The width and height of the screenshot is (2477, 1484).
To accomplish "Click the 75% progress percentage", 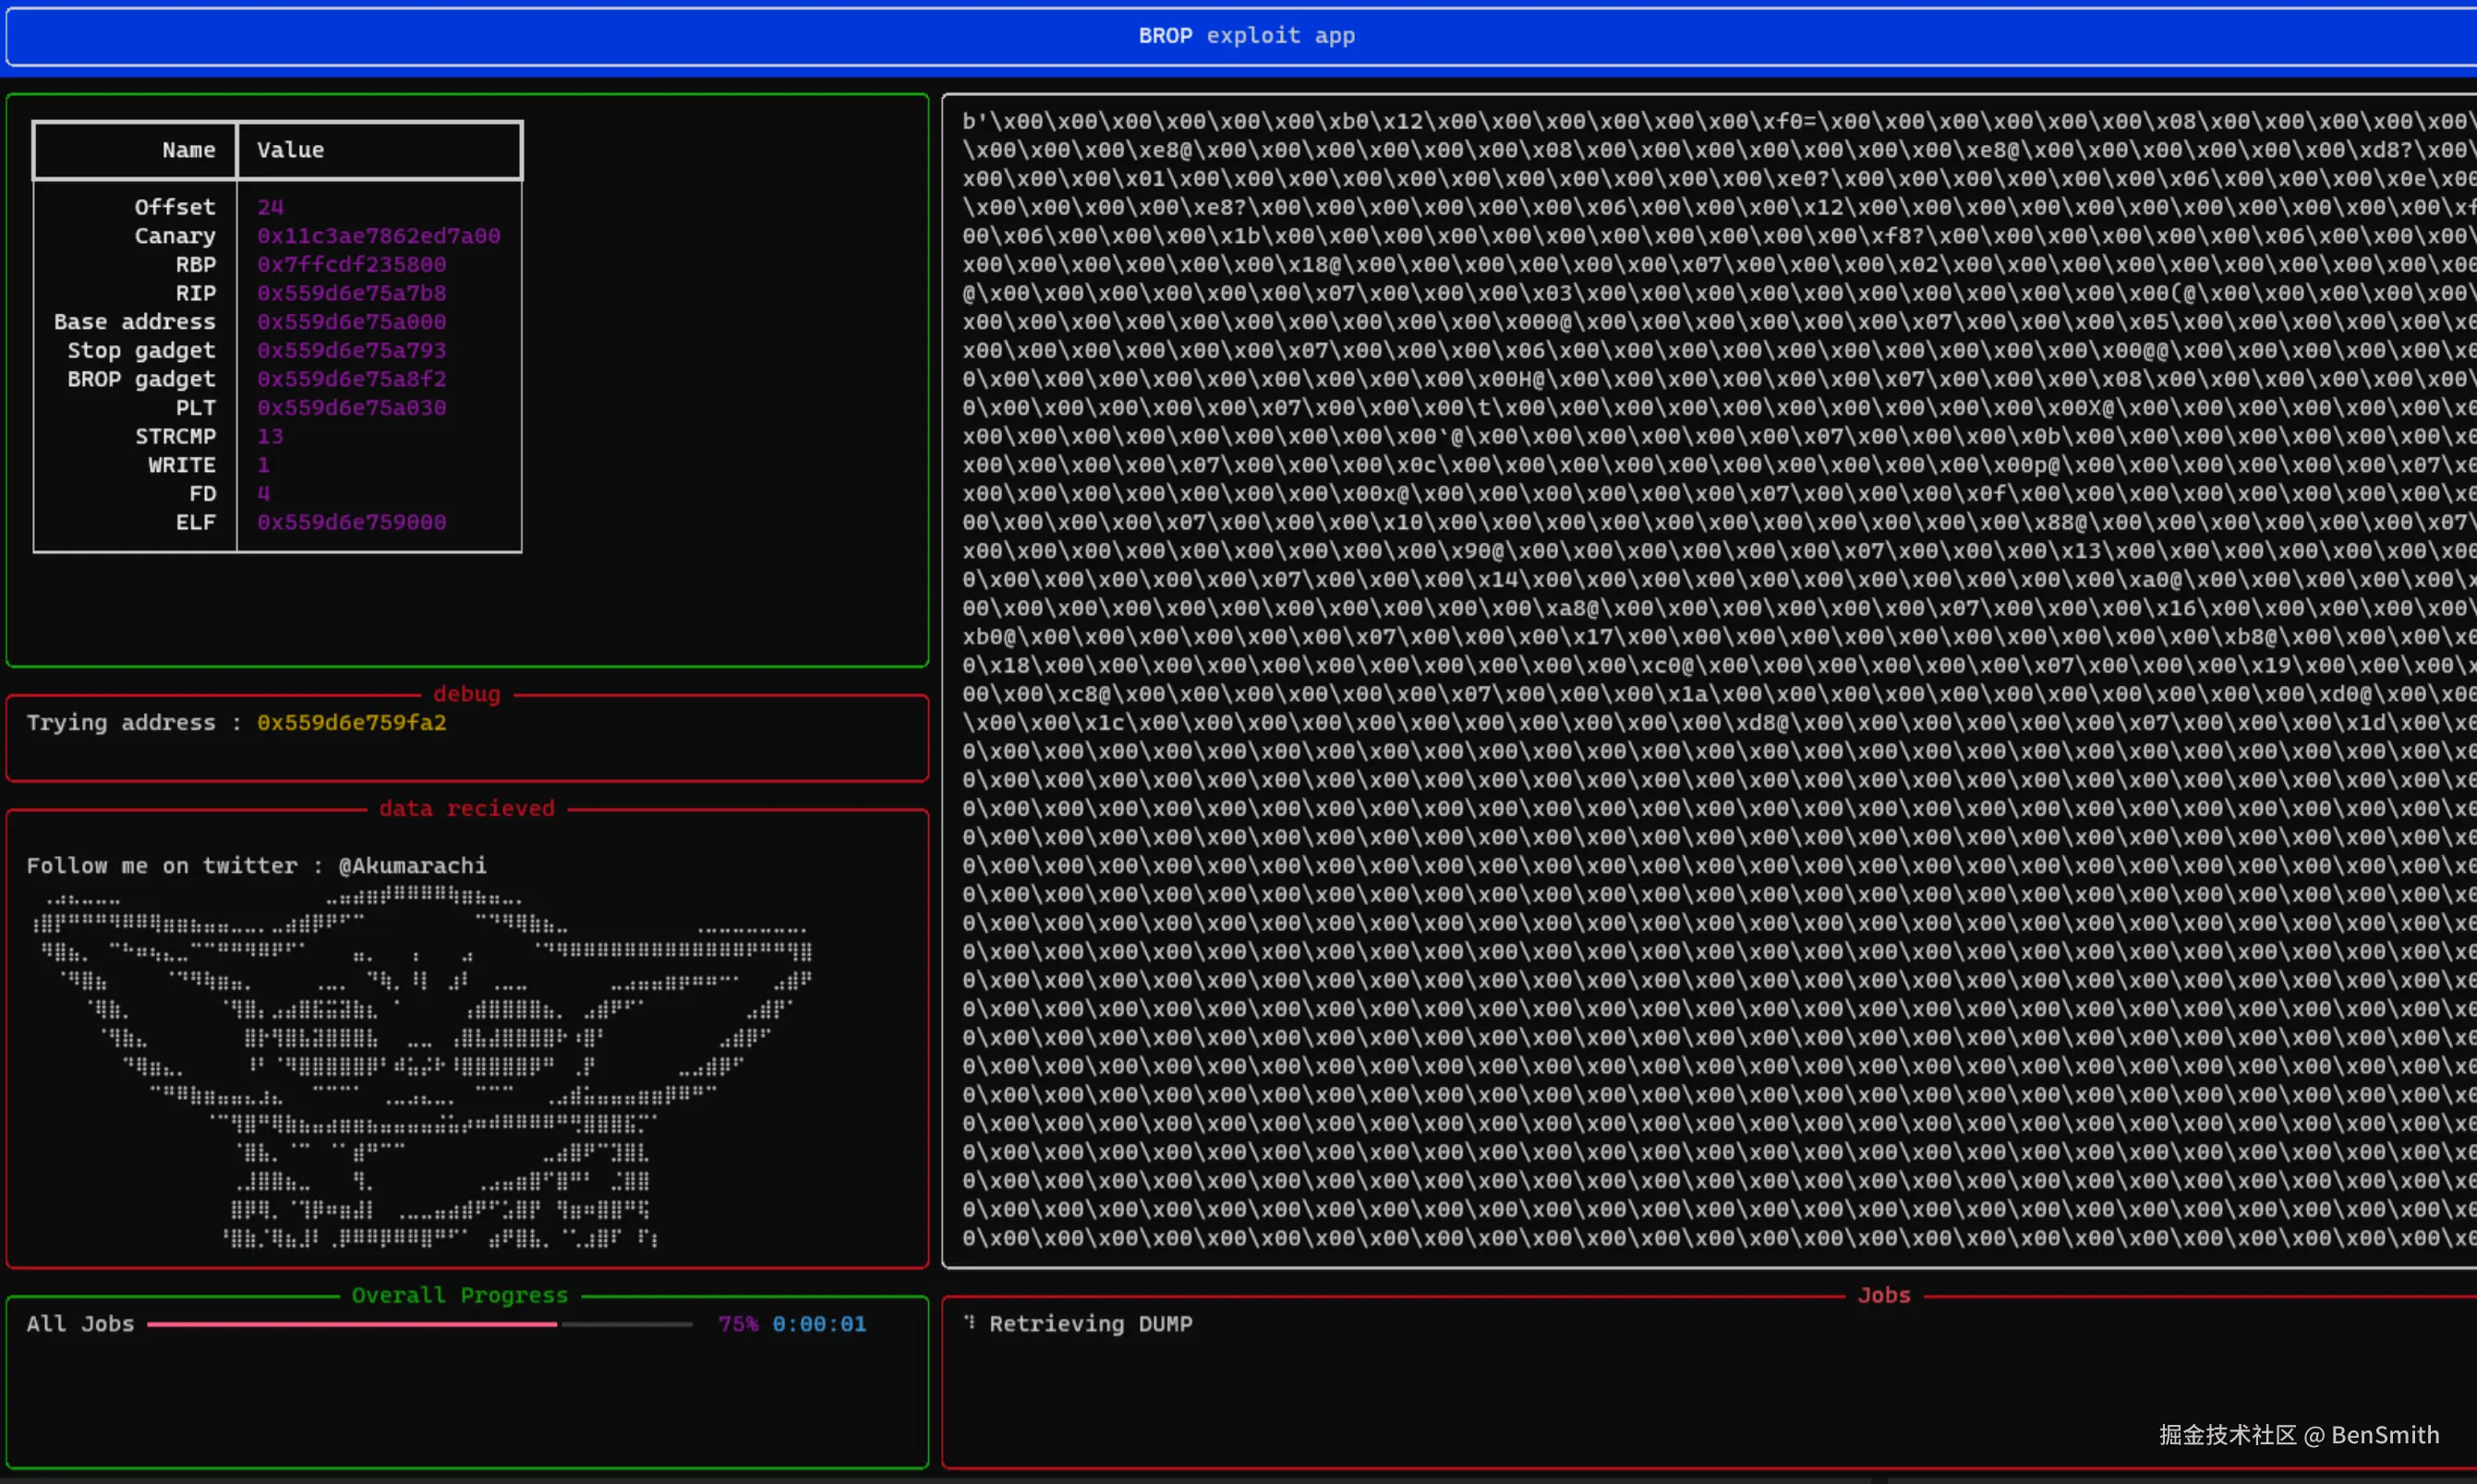I will (737, 1324).
